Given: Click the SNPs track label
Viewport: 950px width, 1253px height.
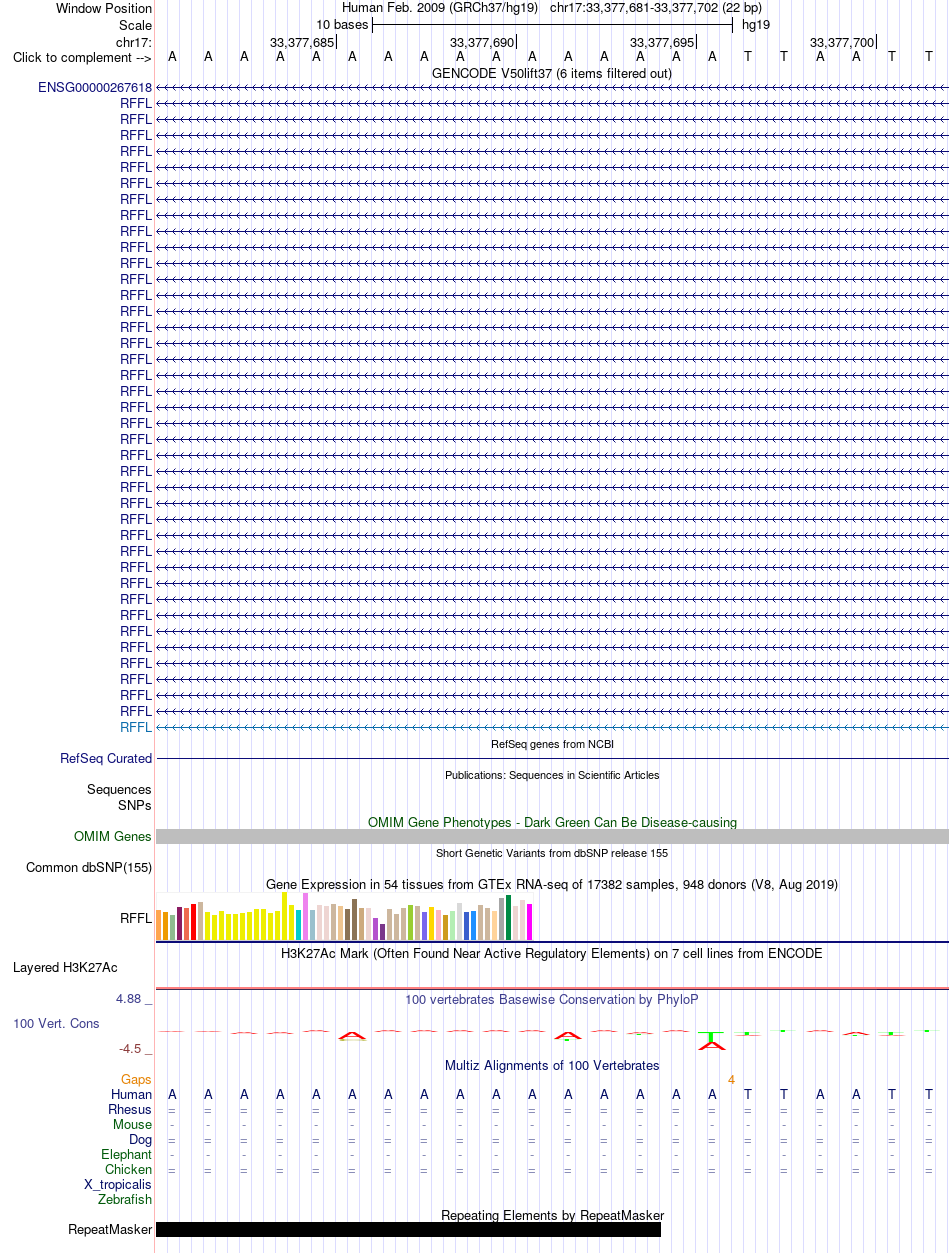Looking at the screenshot, I should [x=135, y=805].
